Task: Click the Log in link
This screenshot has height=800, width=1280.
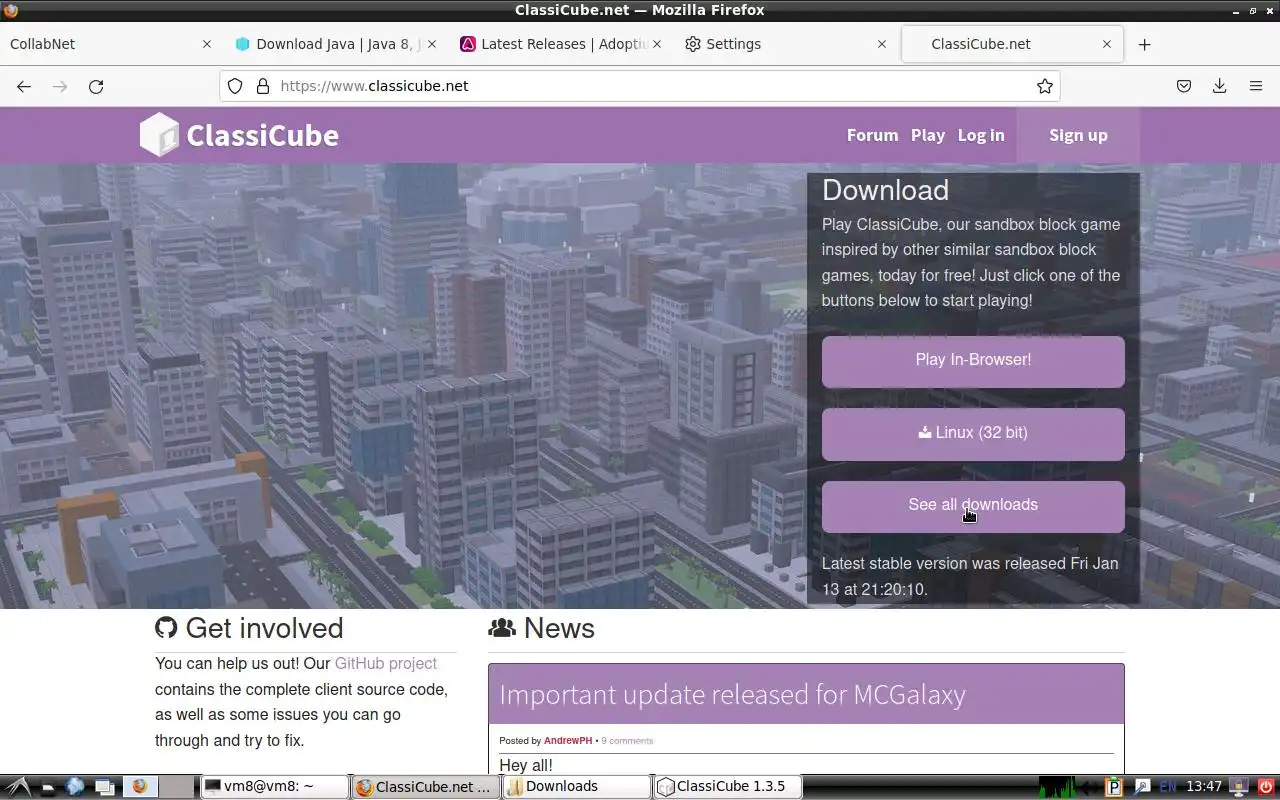Action: [981, 135]
